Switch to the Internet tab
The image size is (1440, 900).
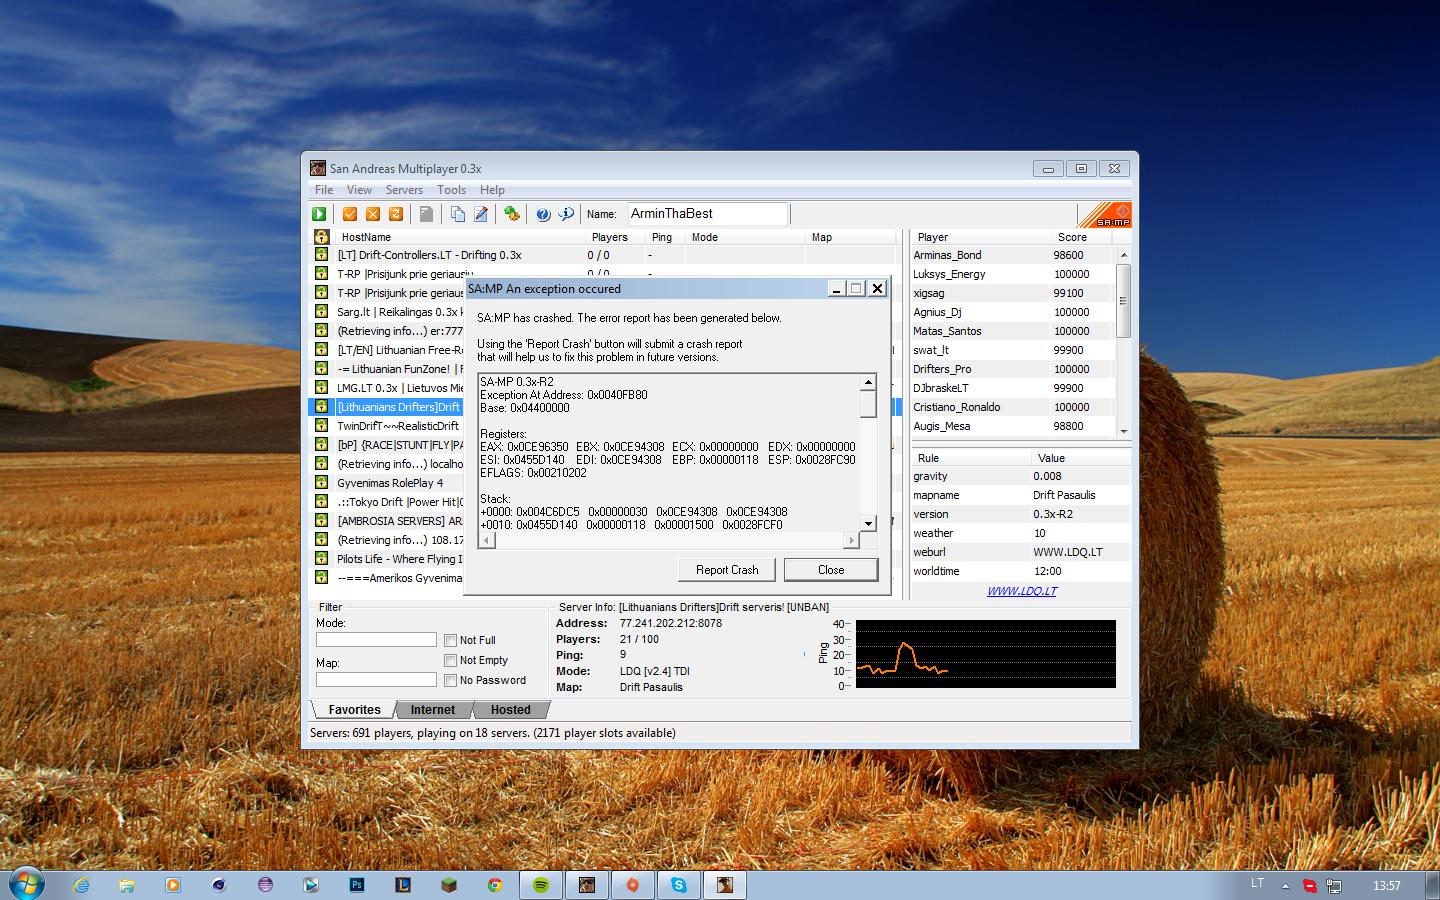tap(433, 710)
